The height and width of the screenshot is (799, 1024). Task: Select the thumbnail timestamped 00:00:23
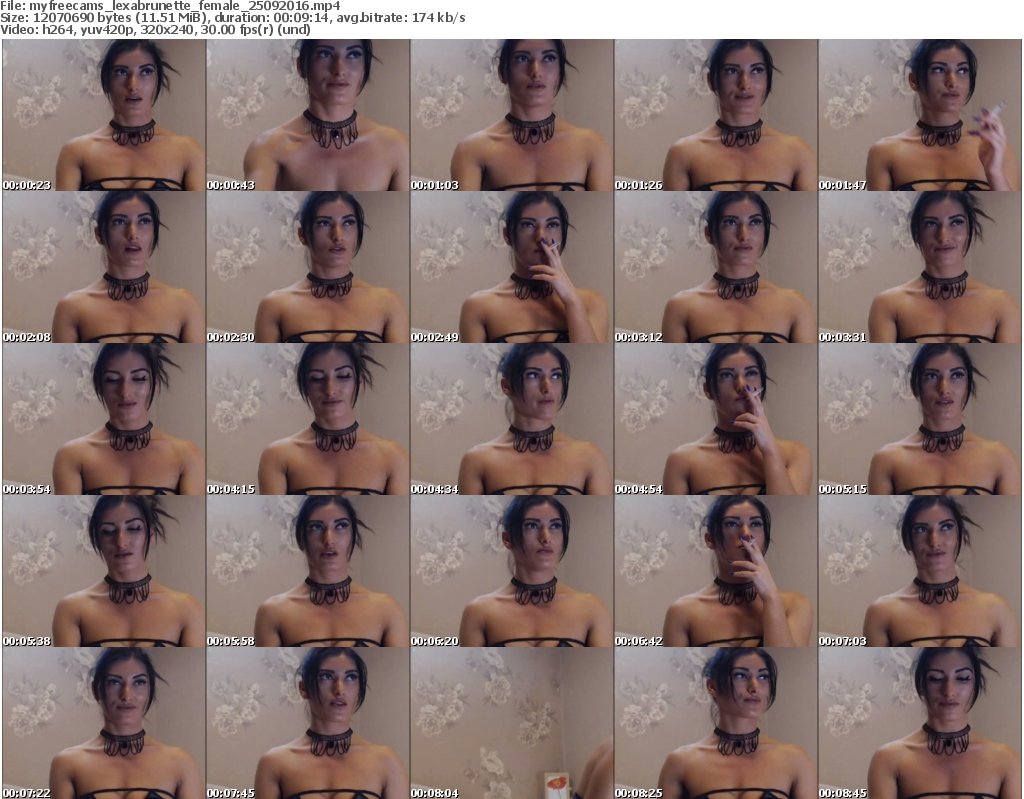[x=104, y=115]
